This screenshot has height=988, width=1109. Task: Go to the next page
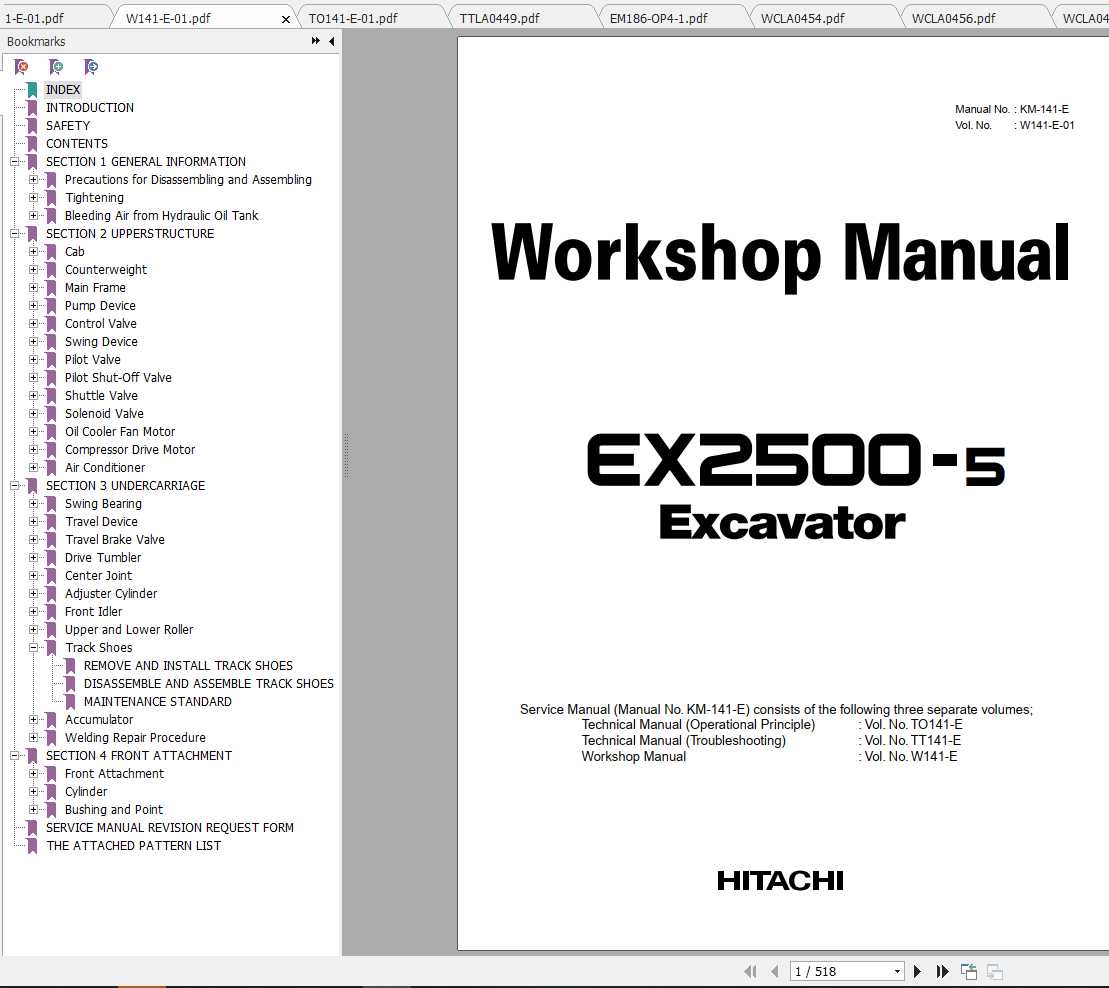click(918, 971)
